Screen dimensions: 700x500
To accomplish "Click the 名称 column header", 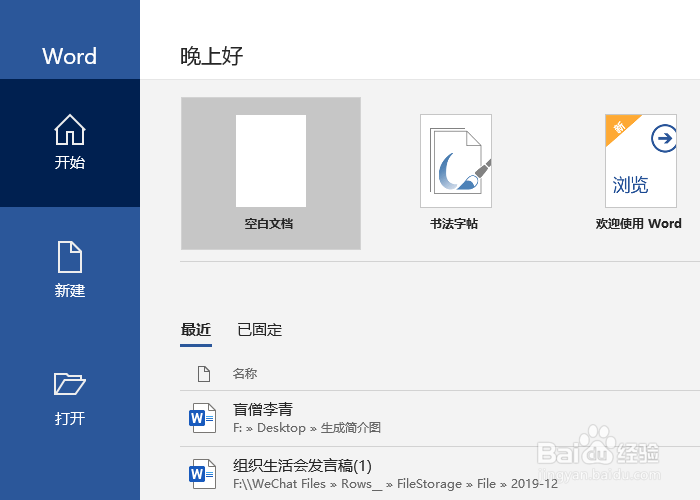I will pyautogui.click(x=245, y=374).
